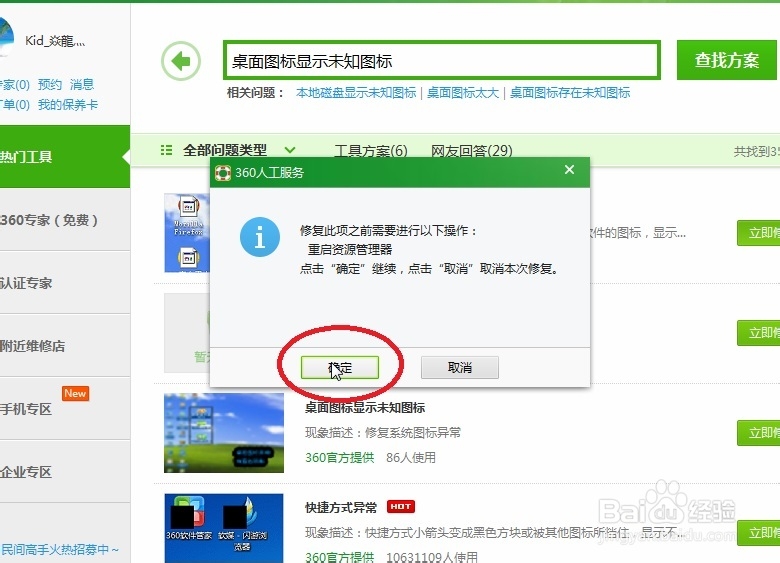This screenshot has height=563, width=780.
Task: Click thumbnail of 快捷方式异常 result
Action: click(224, 528)
